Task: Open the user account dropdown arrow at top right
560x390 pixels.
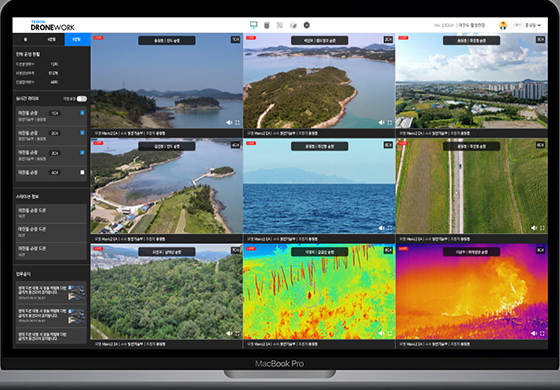Action: tap(539, 25)
